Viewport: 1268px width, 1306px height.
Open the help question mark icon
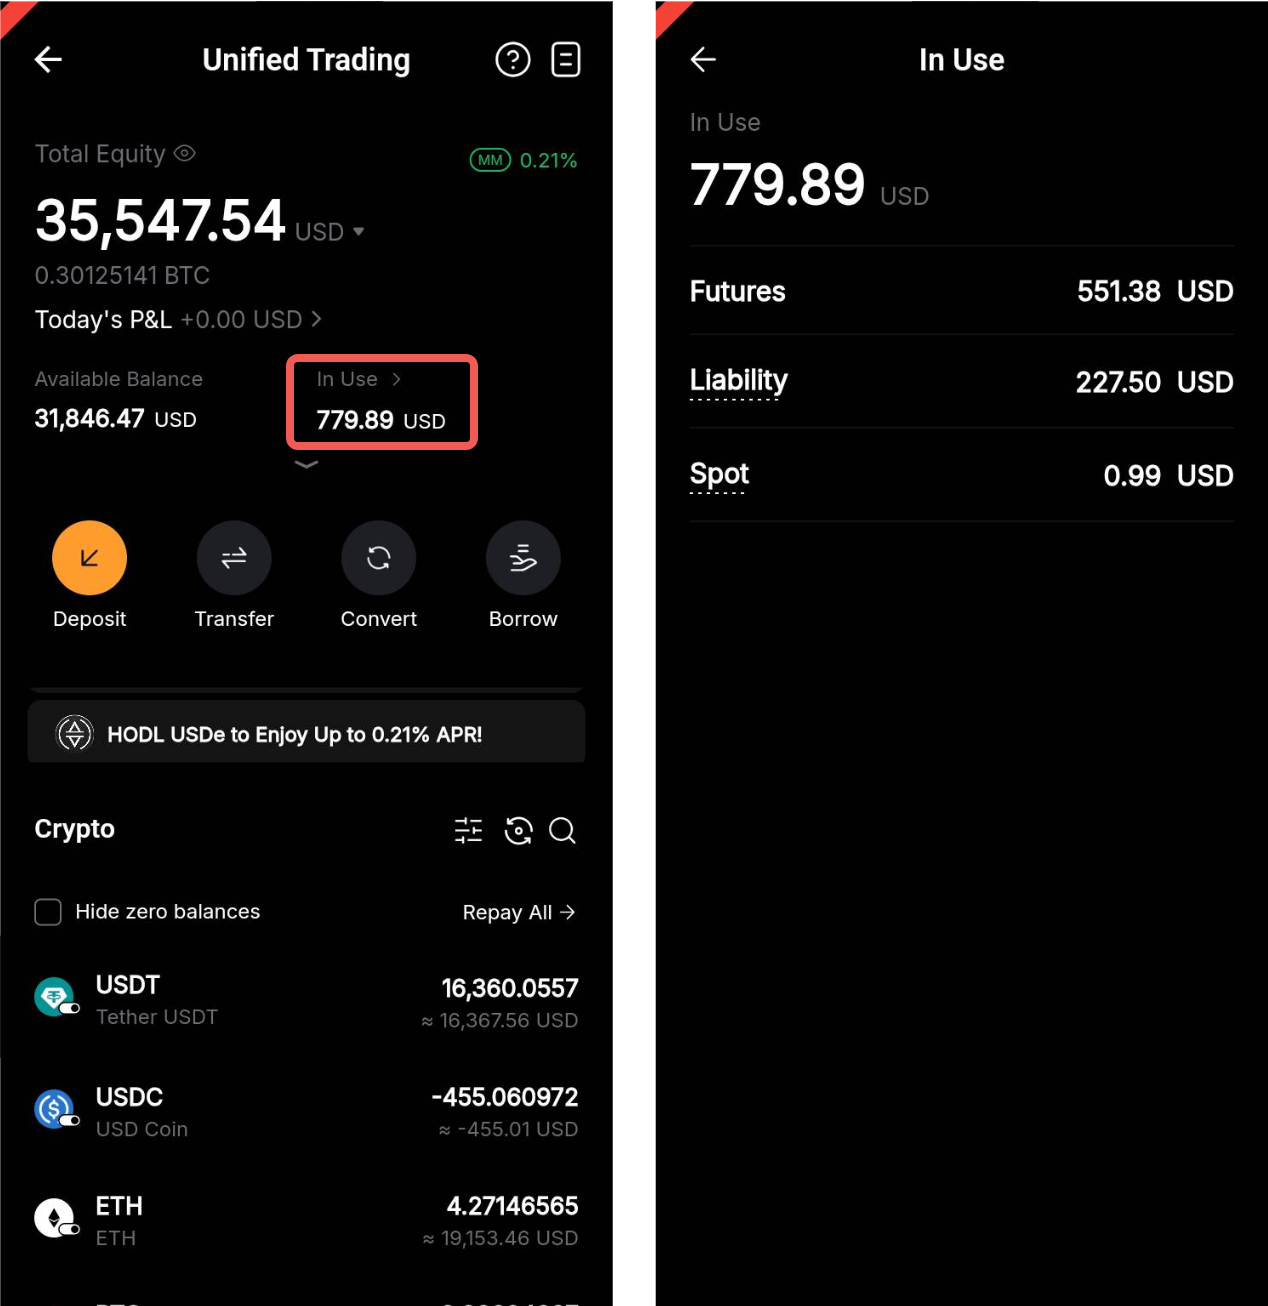pyautogui.click(x=513, y=60)
